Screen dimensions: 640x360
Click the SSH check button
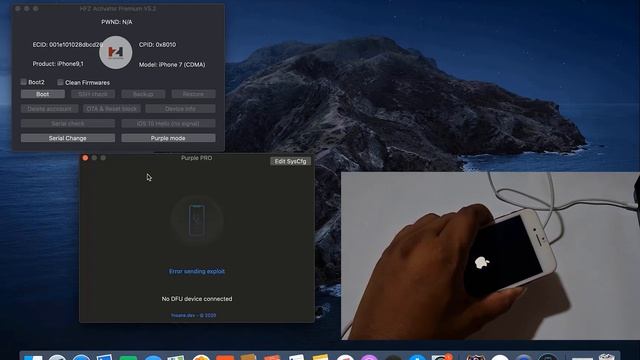click(93, 94)
